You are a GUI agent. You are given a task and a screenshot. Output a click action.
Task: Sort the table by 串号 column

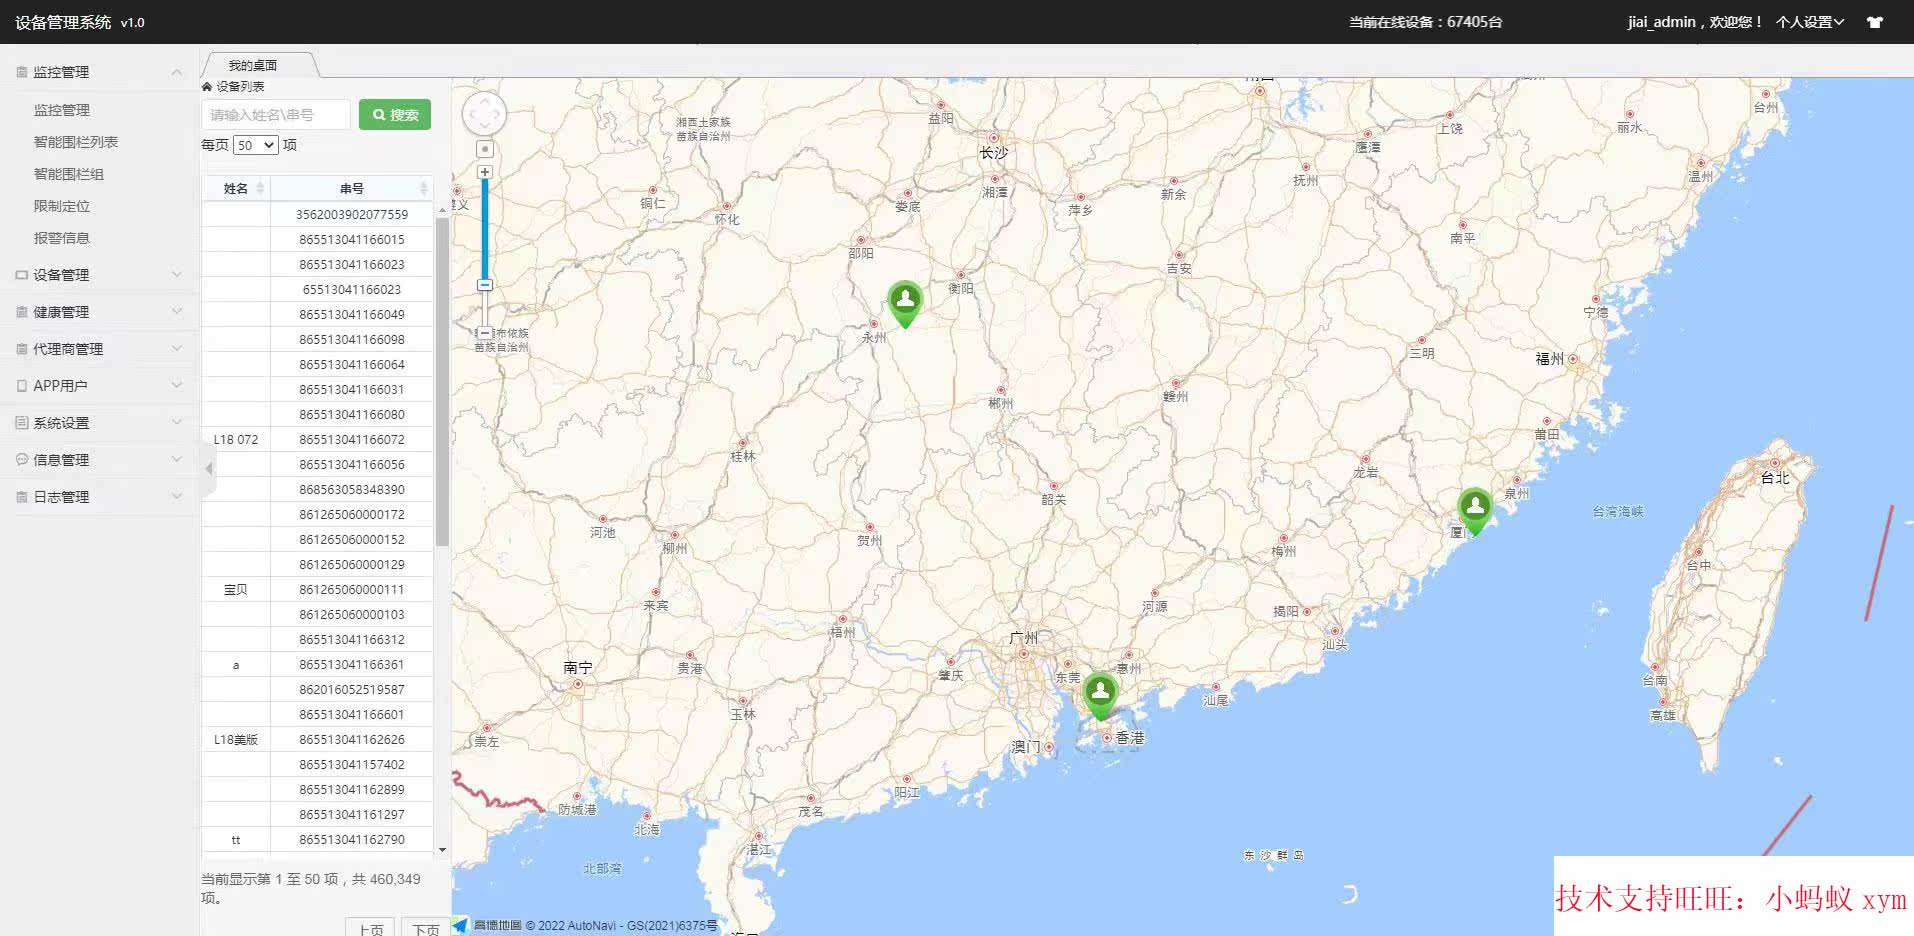(x=352, y=188)
